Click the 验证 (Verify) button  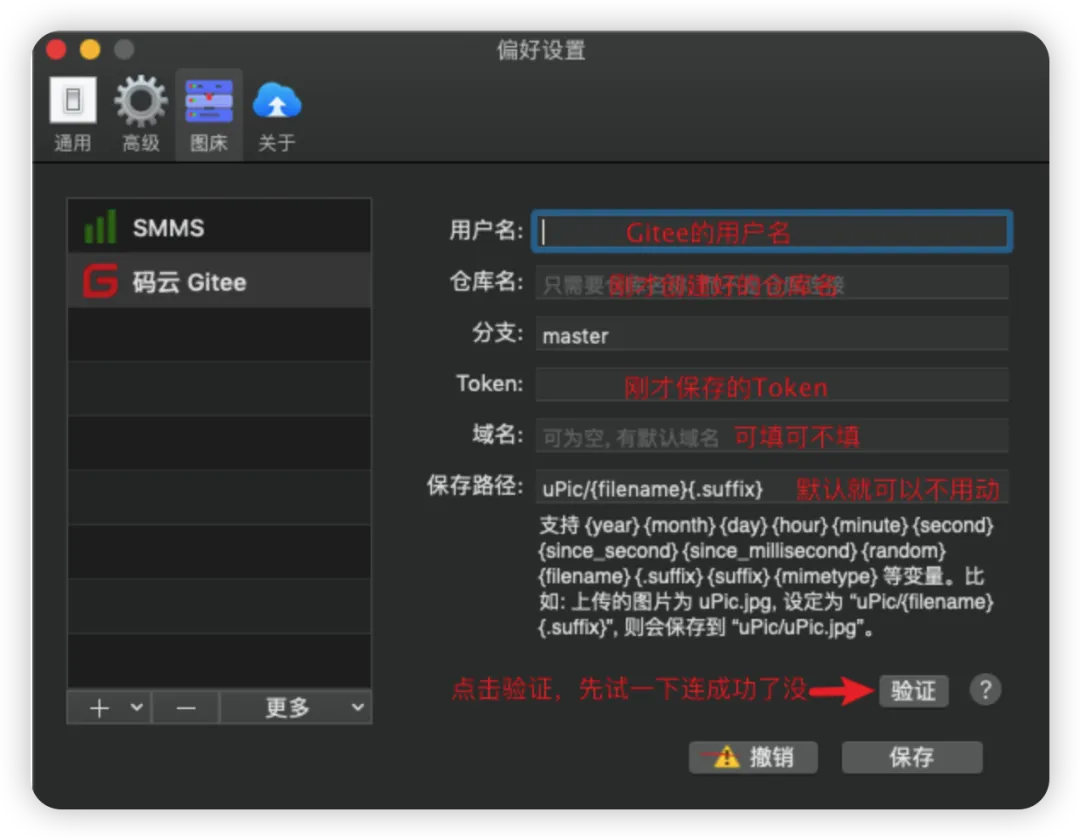pos(913,691)
